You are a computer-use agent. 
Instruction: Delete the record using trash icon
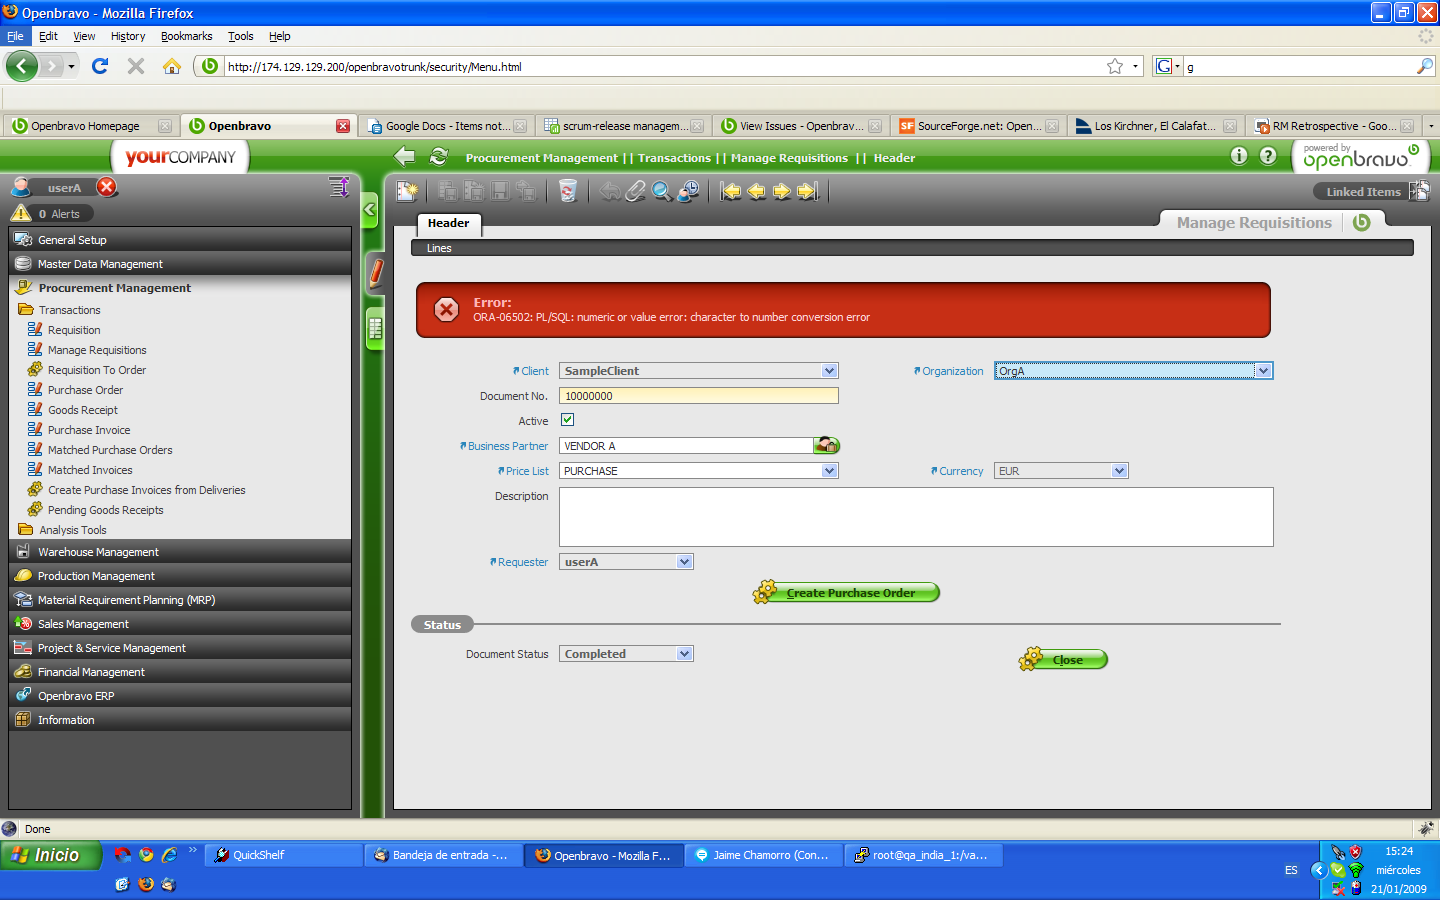click(x=567, y=191)
